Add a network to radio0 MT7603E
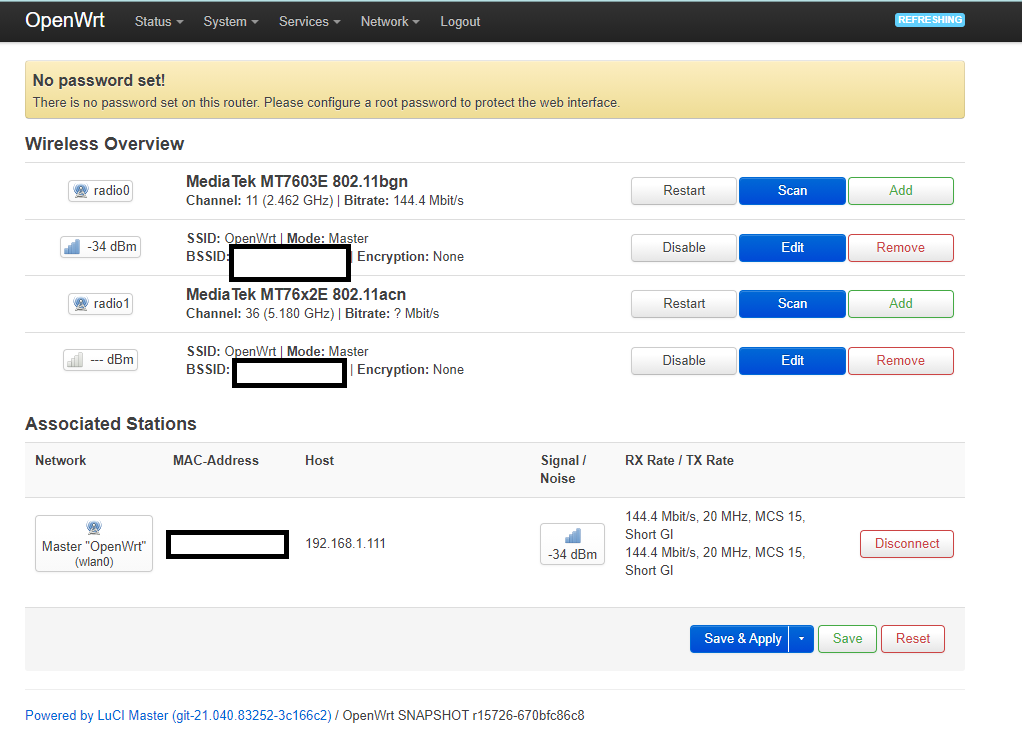Image resolution: width=1022 pixels, height=744 pixels. pyautogui.click(x=900, y=191)
